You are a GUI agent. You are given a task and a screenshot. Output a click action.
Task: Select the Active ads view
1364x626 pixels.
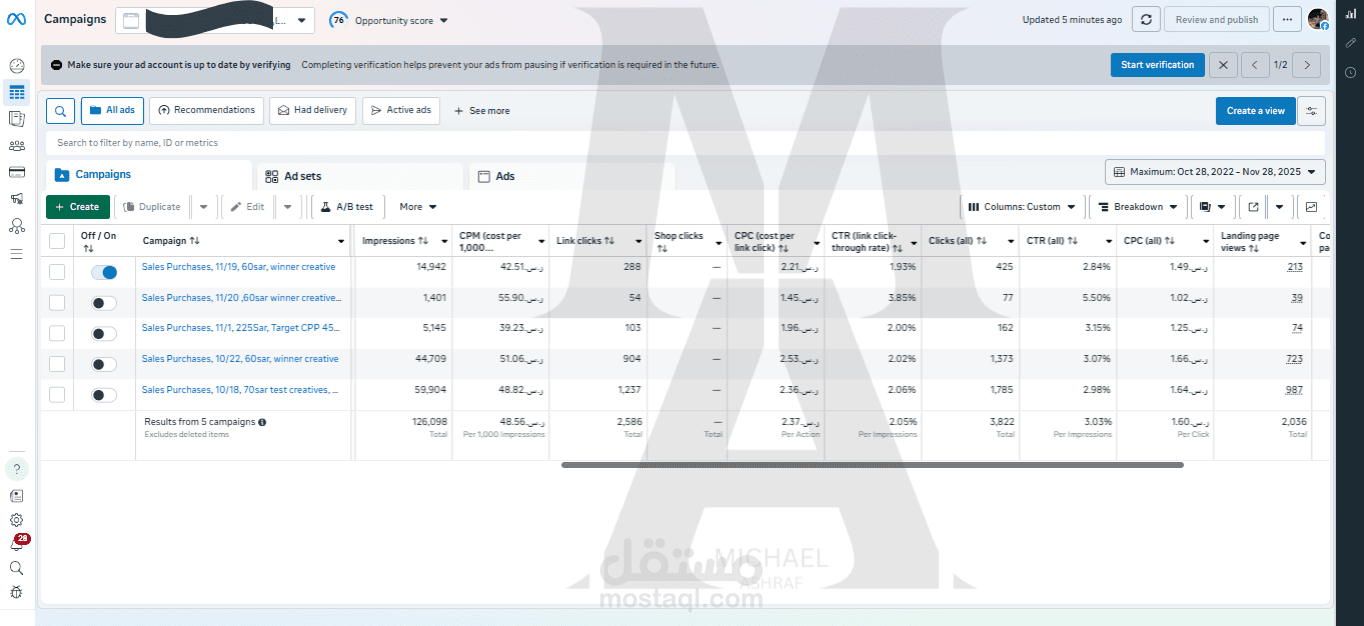401,110
